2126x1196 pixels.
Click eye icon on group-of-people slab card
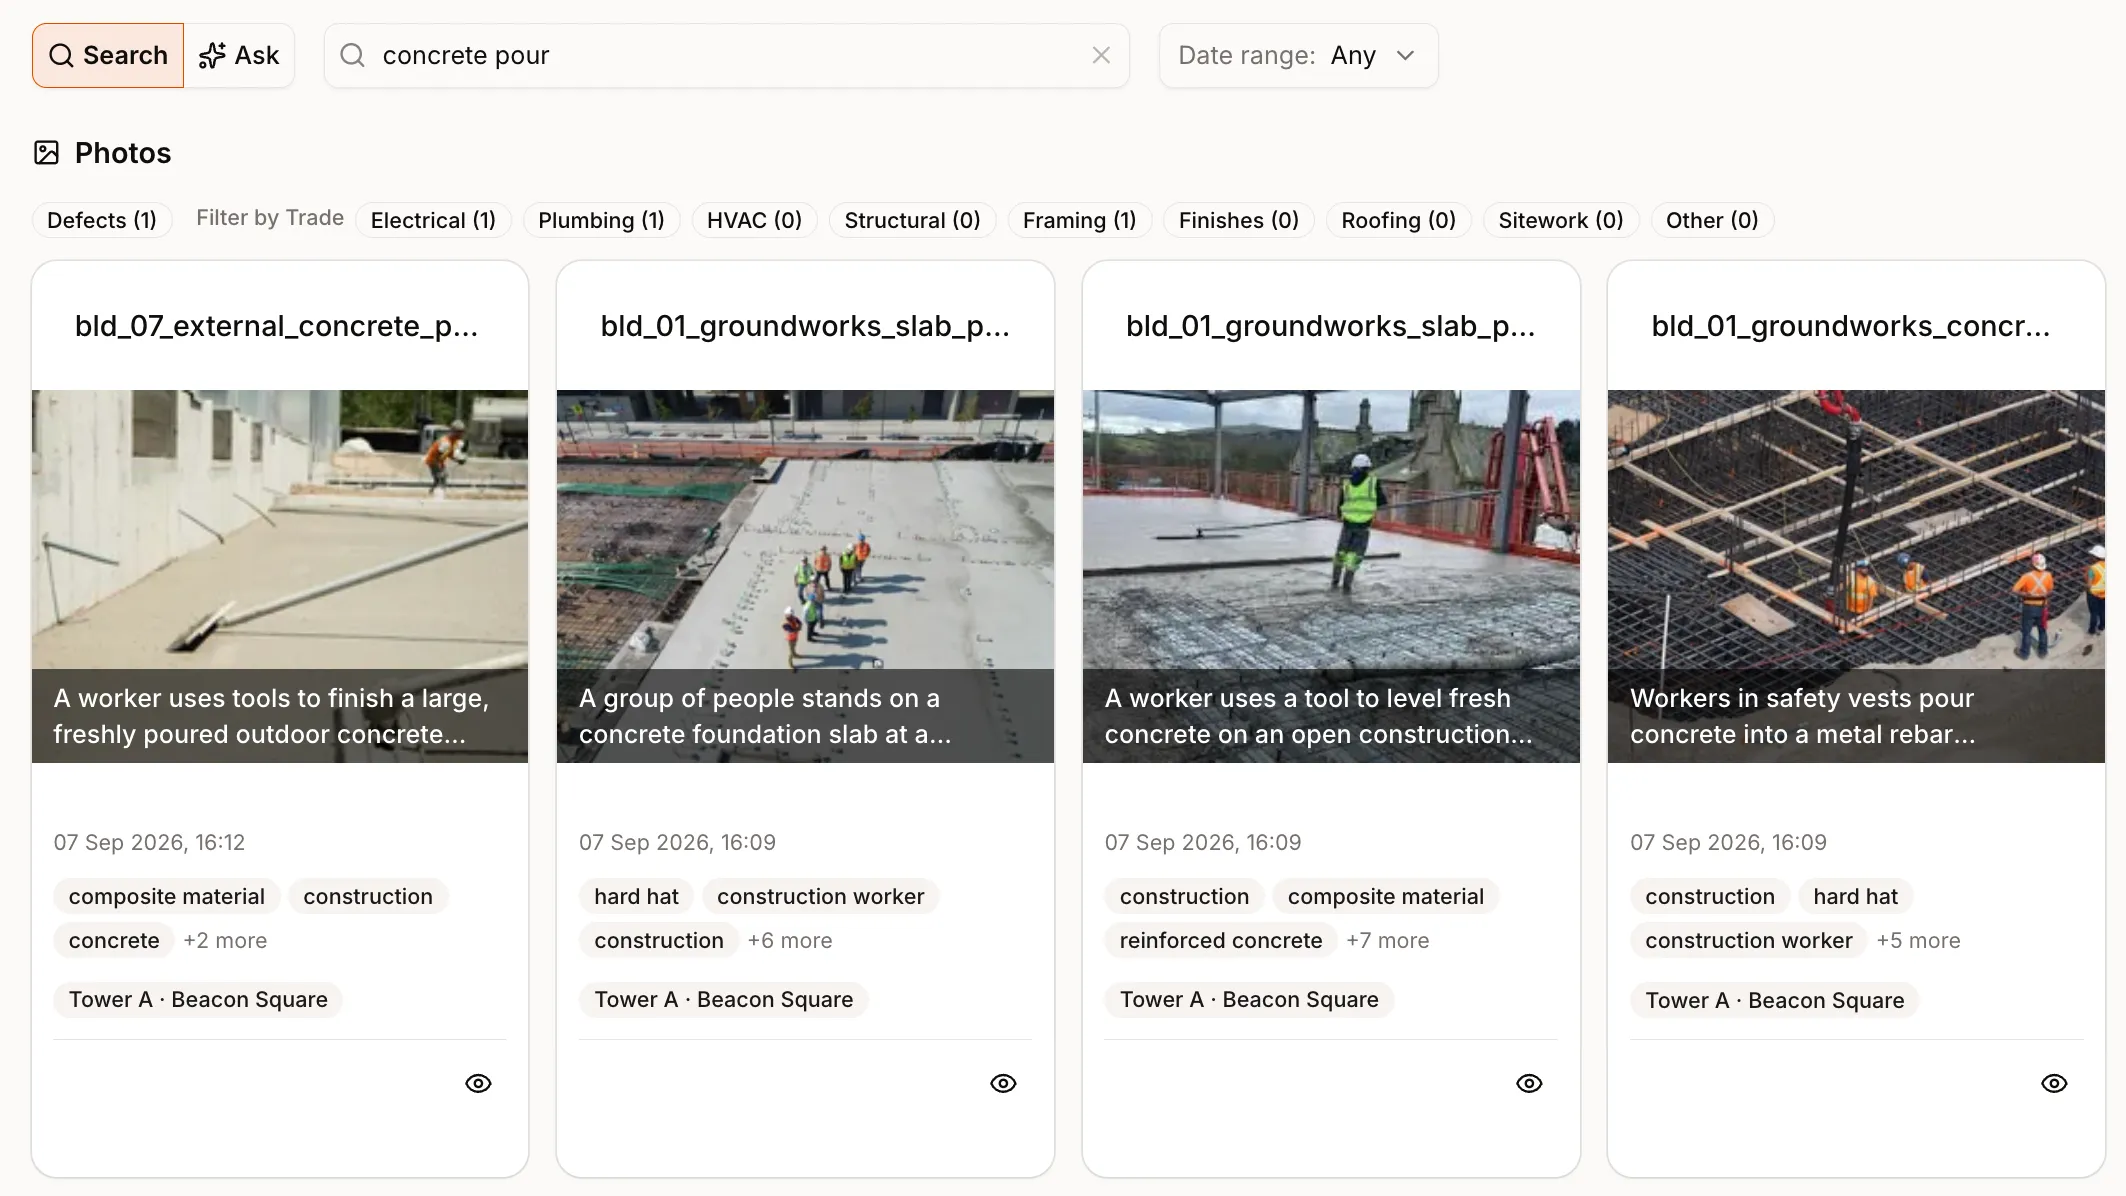click(1003, 1083)
